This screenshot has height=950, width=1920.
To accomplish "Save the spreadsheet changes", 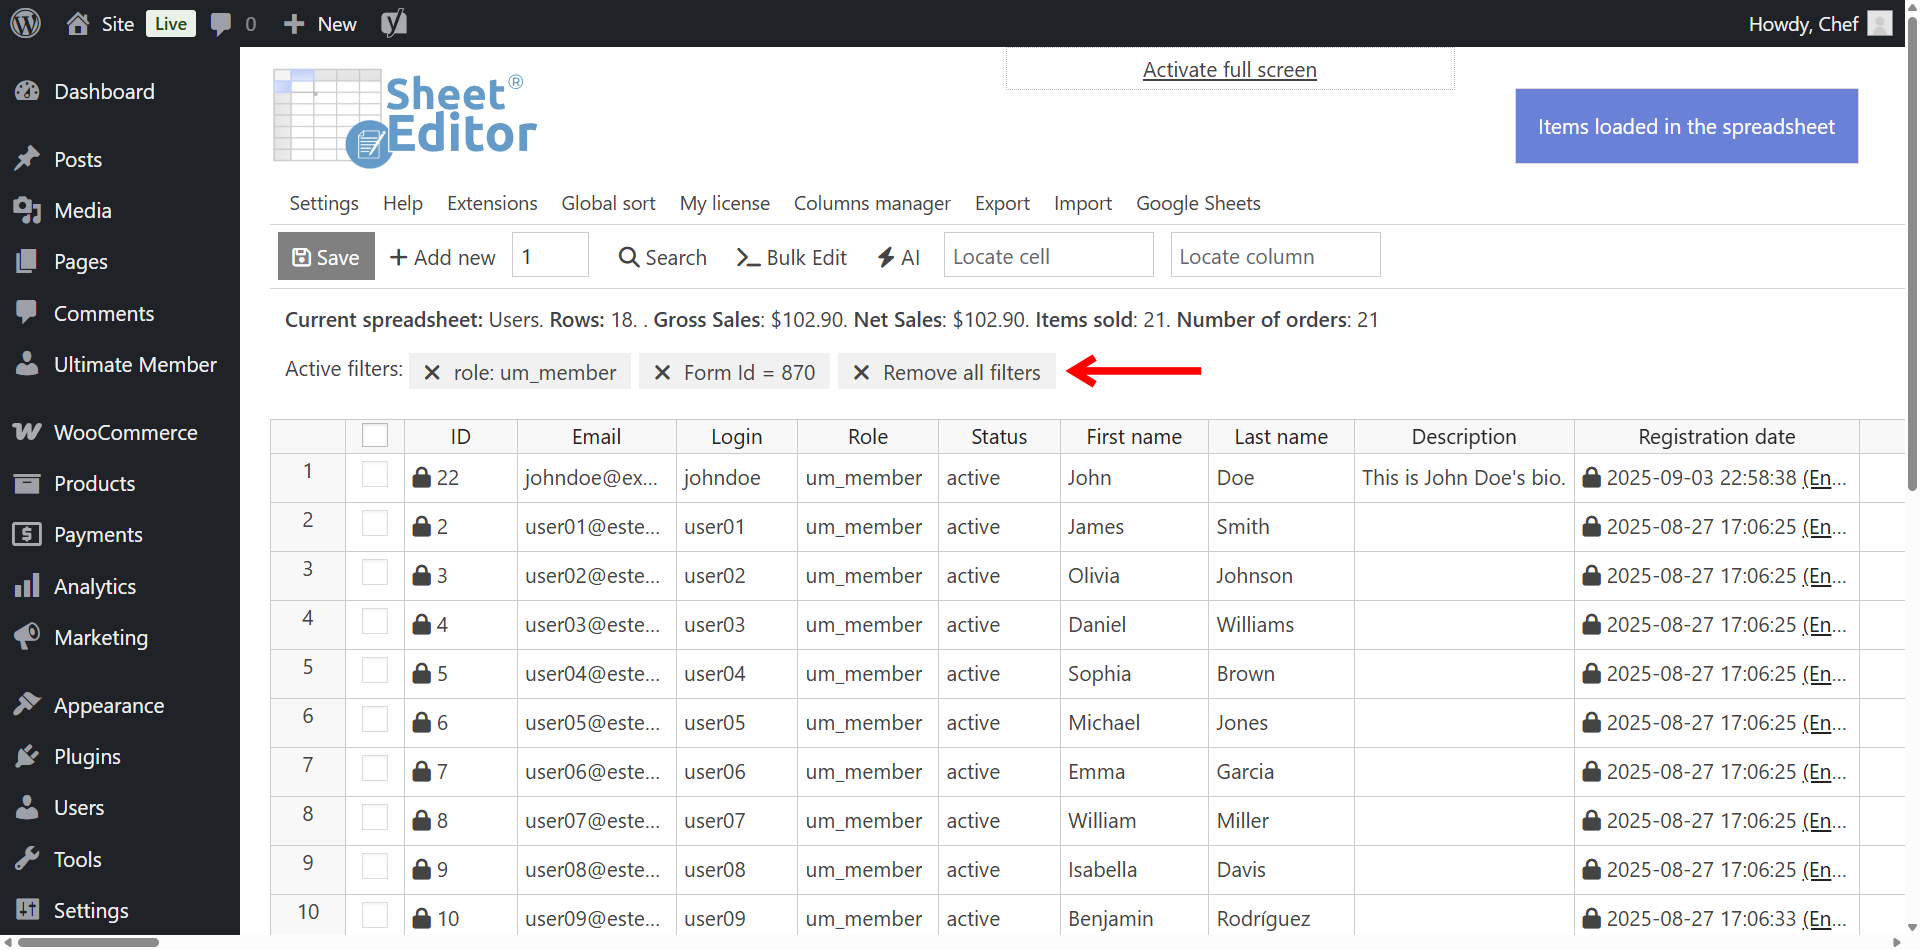I will (x=326, y=257).
